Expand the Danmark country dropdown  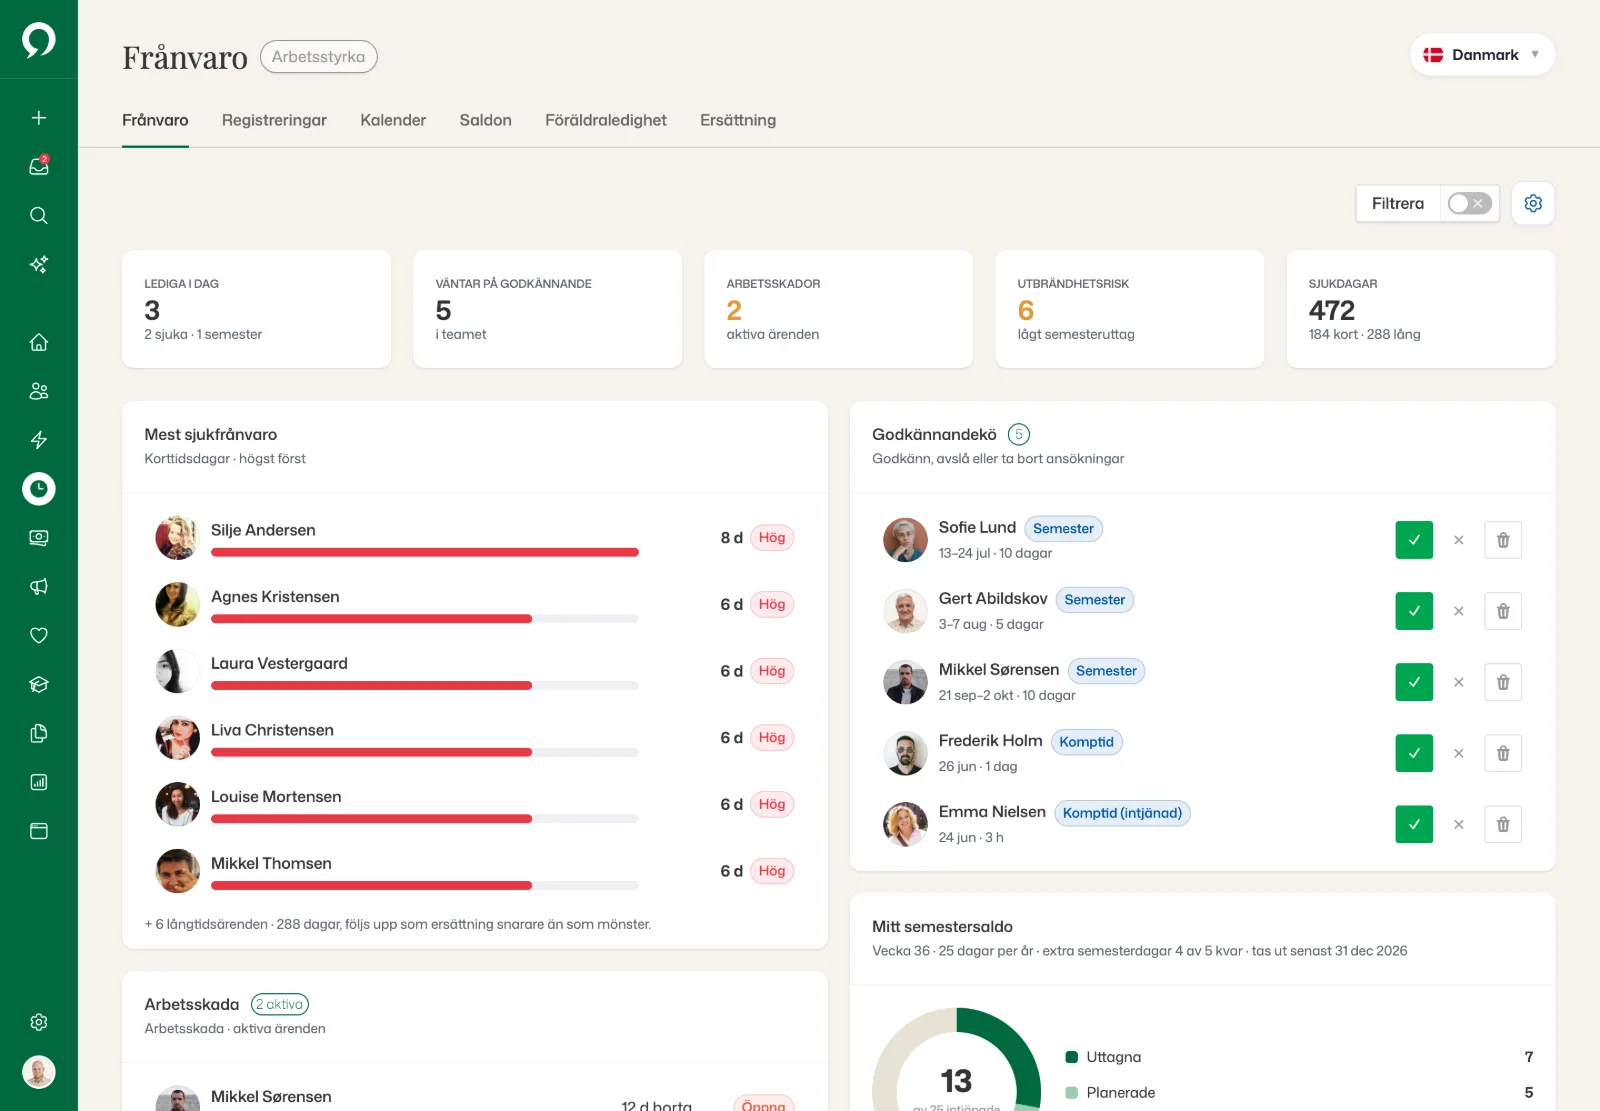[x=1482, y=55]
